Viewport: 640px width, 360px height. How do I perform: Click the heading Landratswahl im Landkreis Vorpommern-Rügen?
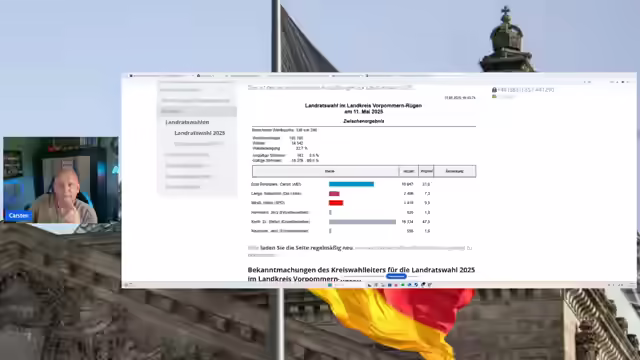(x=363, y=105)
